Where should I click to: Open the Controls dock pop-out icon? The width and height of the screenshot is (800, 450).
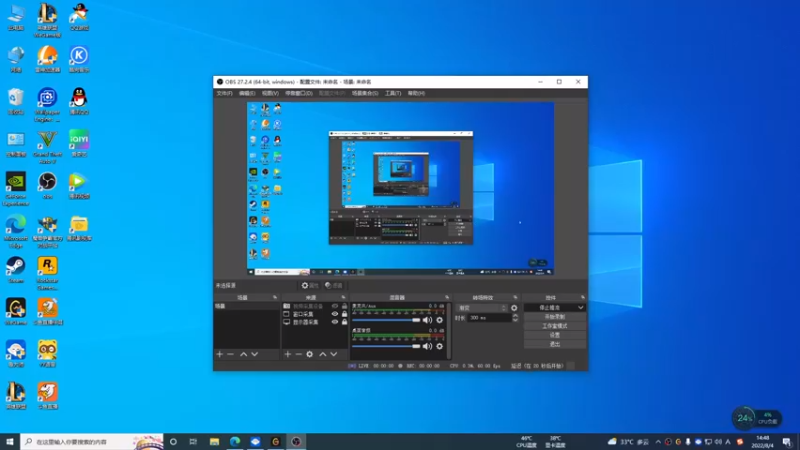[583, 297]
